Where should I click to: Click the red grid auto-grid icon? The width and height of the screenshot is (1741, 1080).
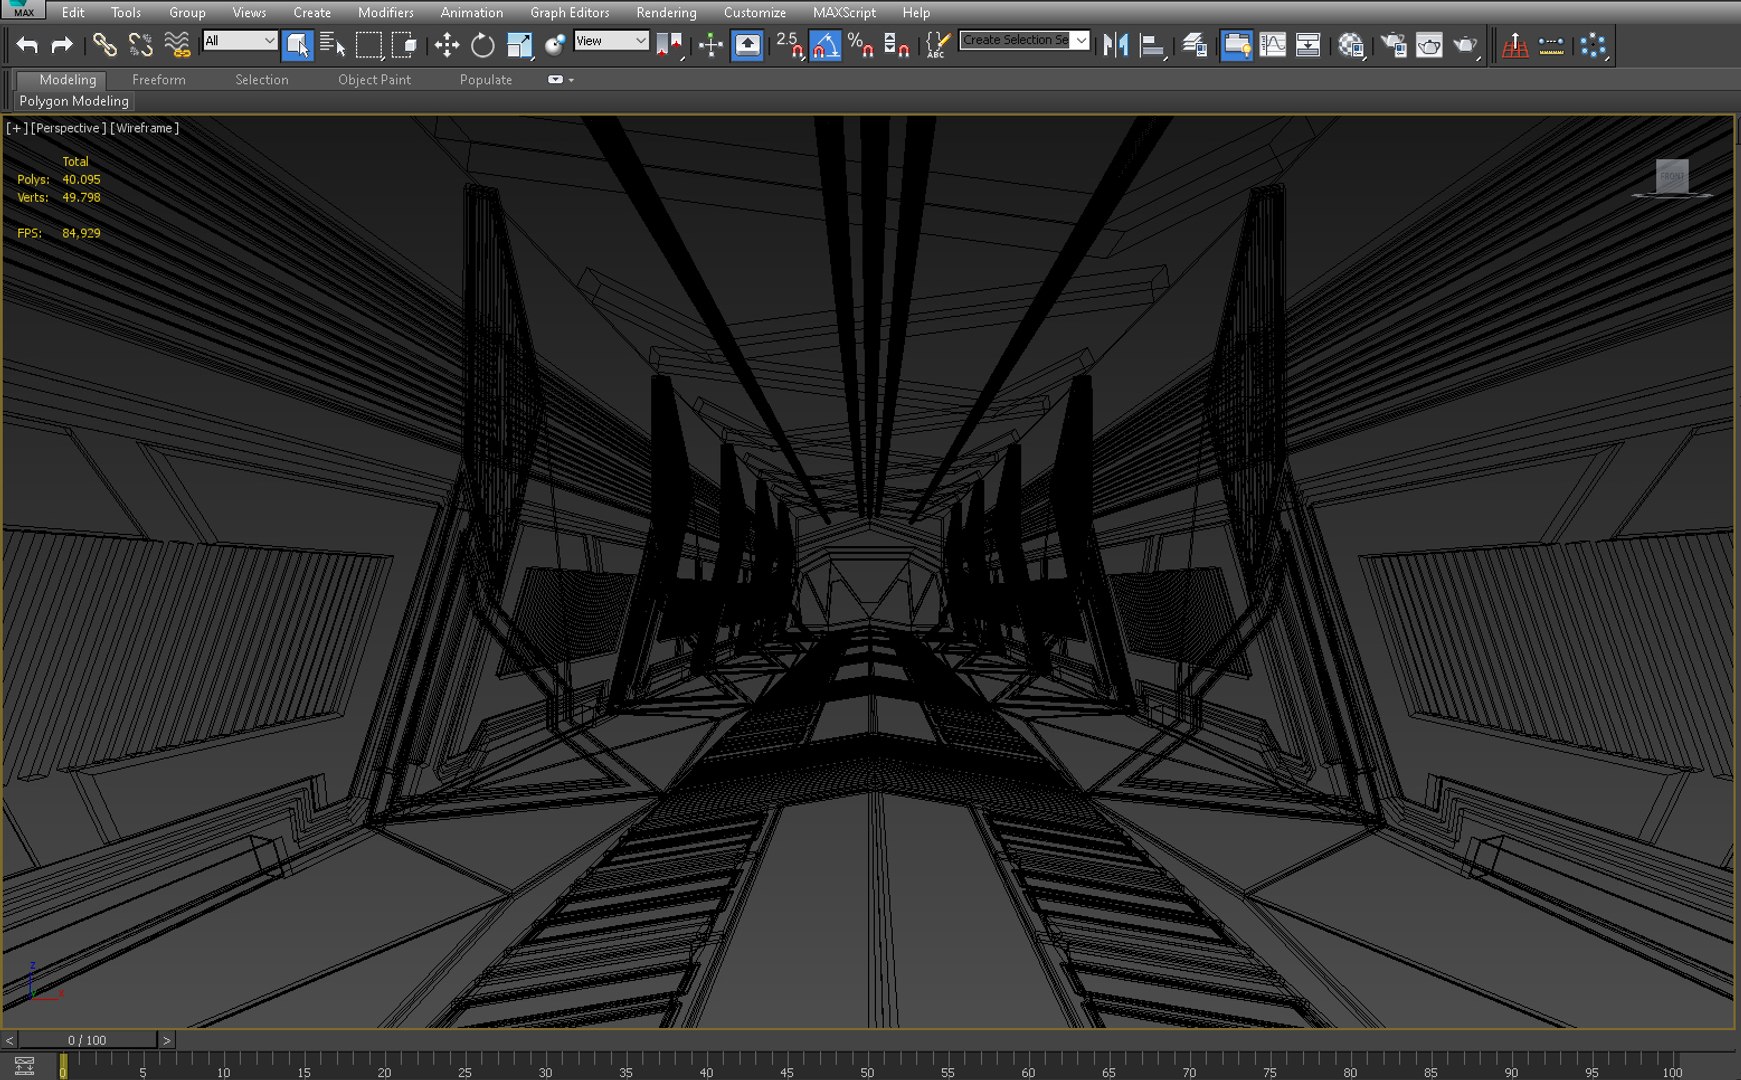[1515, 45]
